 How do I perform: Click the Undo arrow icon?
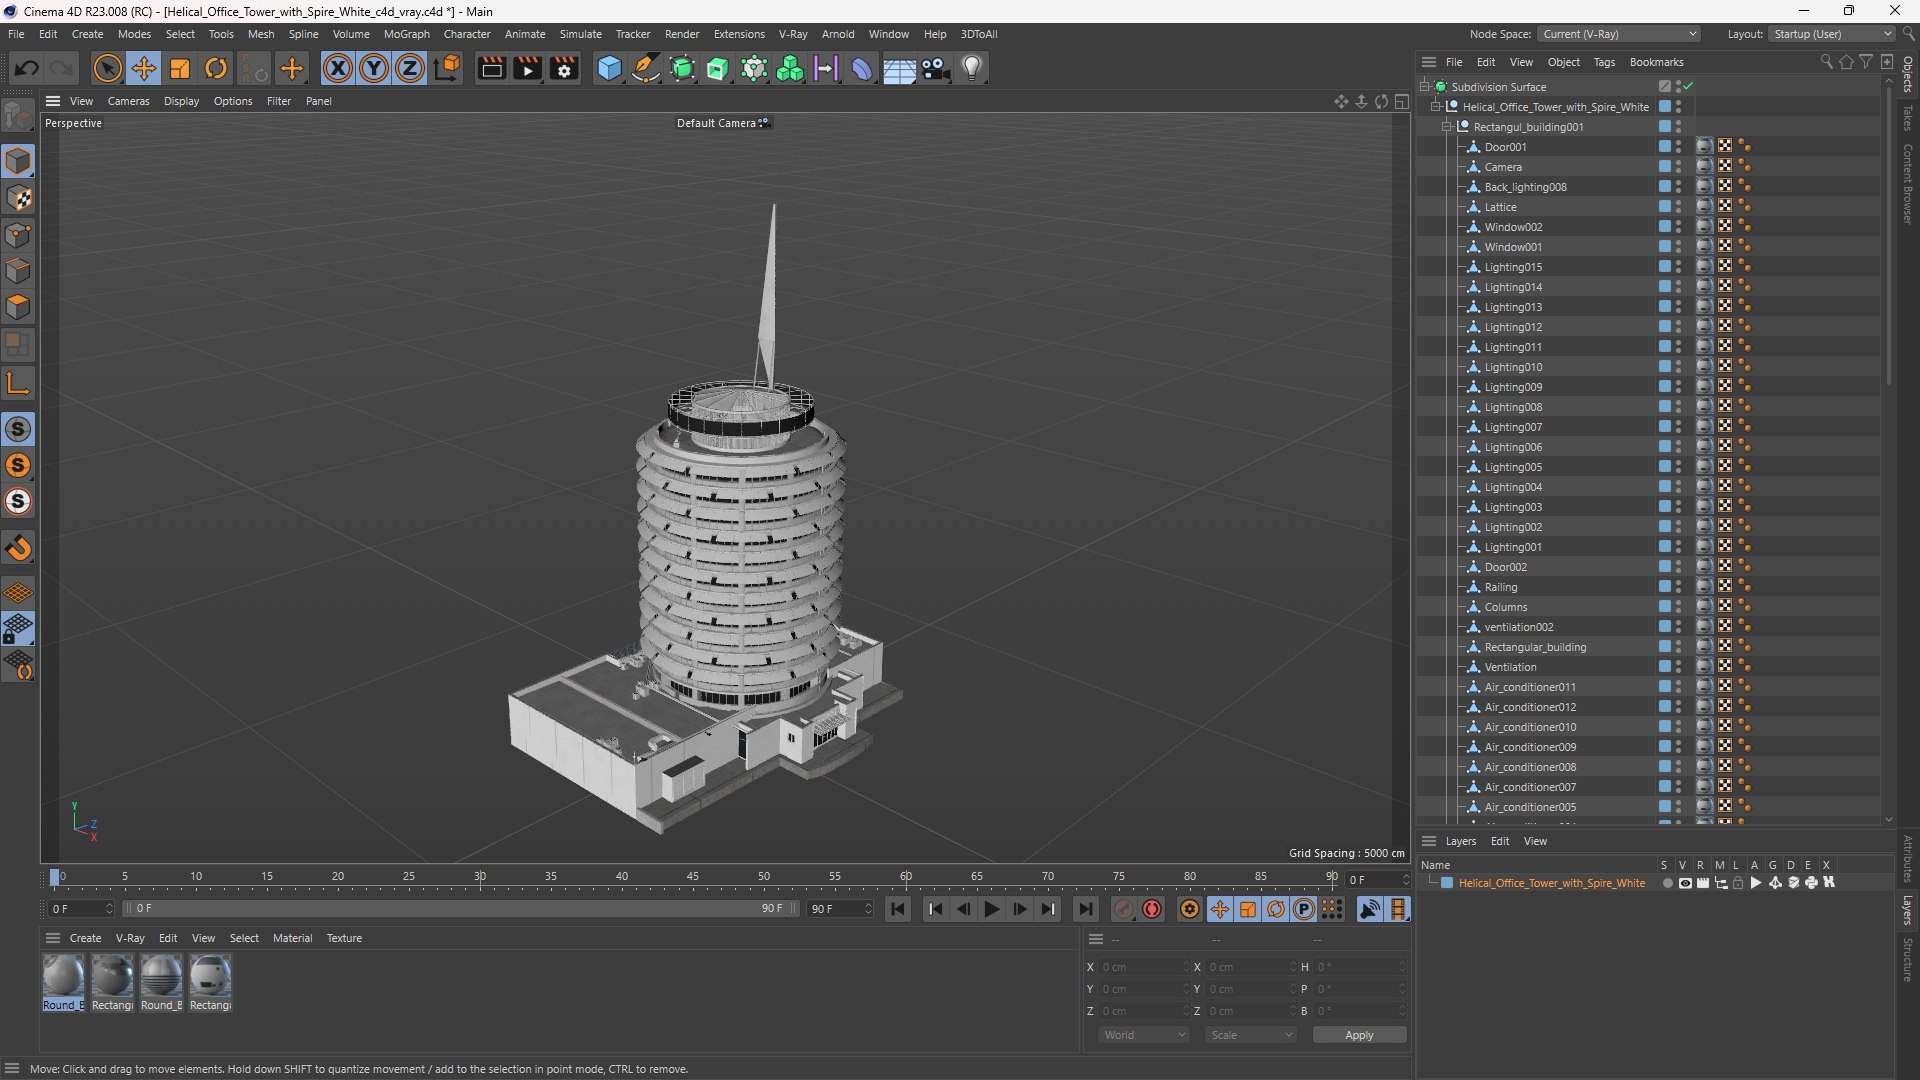click(x=27, y=68)
